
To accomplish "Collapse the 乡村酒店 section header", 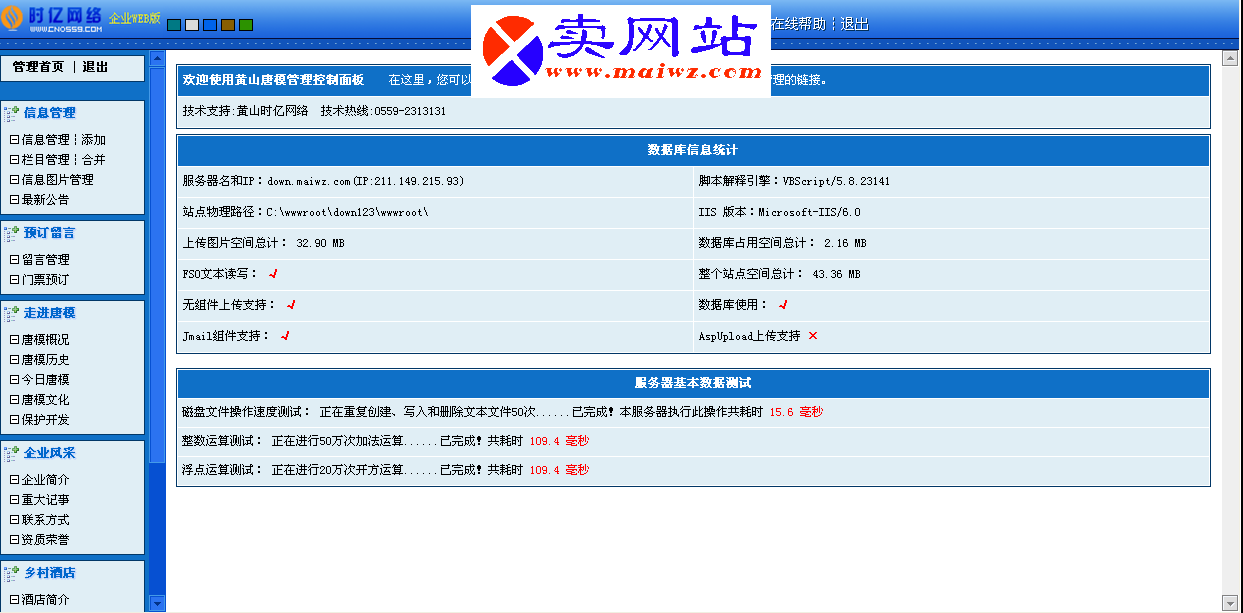I will tap(50, 573).
